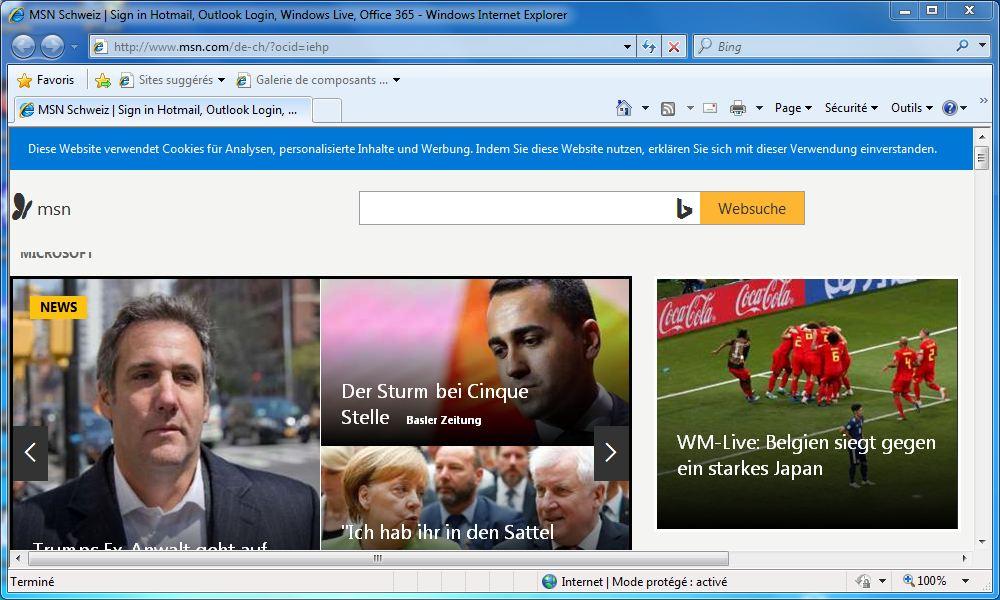Click the horizontal scrollbar thumb

point(378,558)
